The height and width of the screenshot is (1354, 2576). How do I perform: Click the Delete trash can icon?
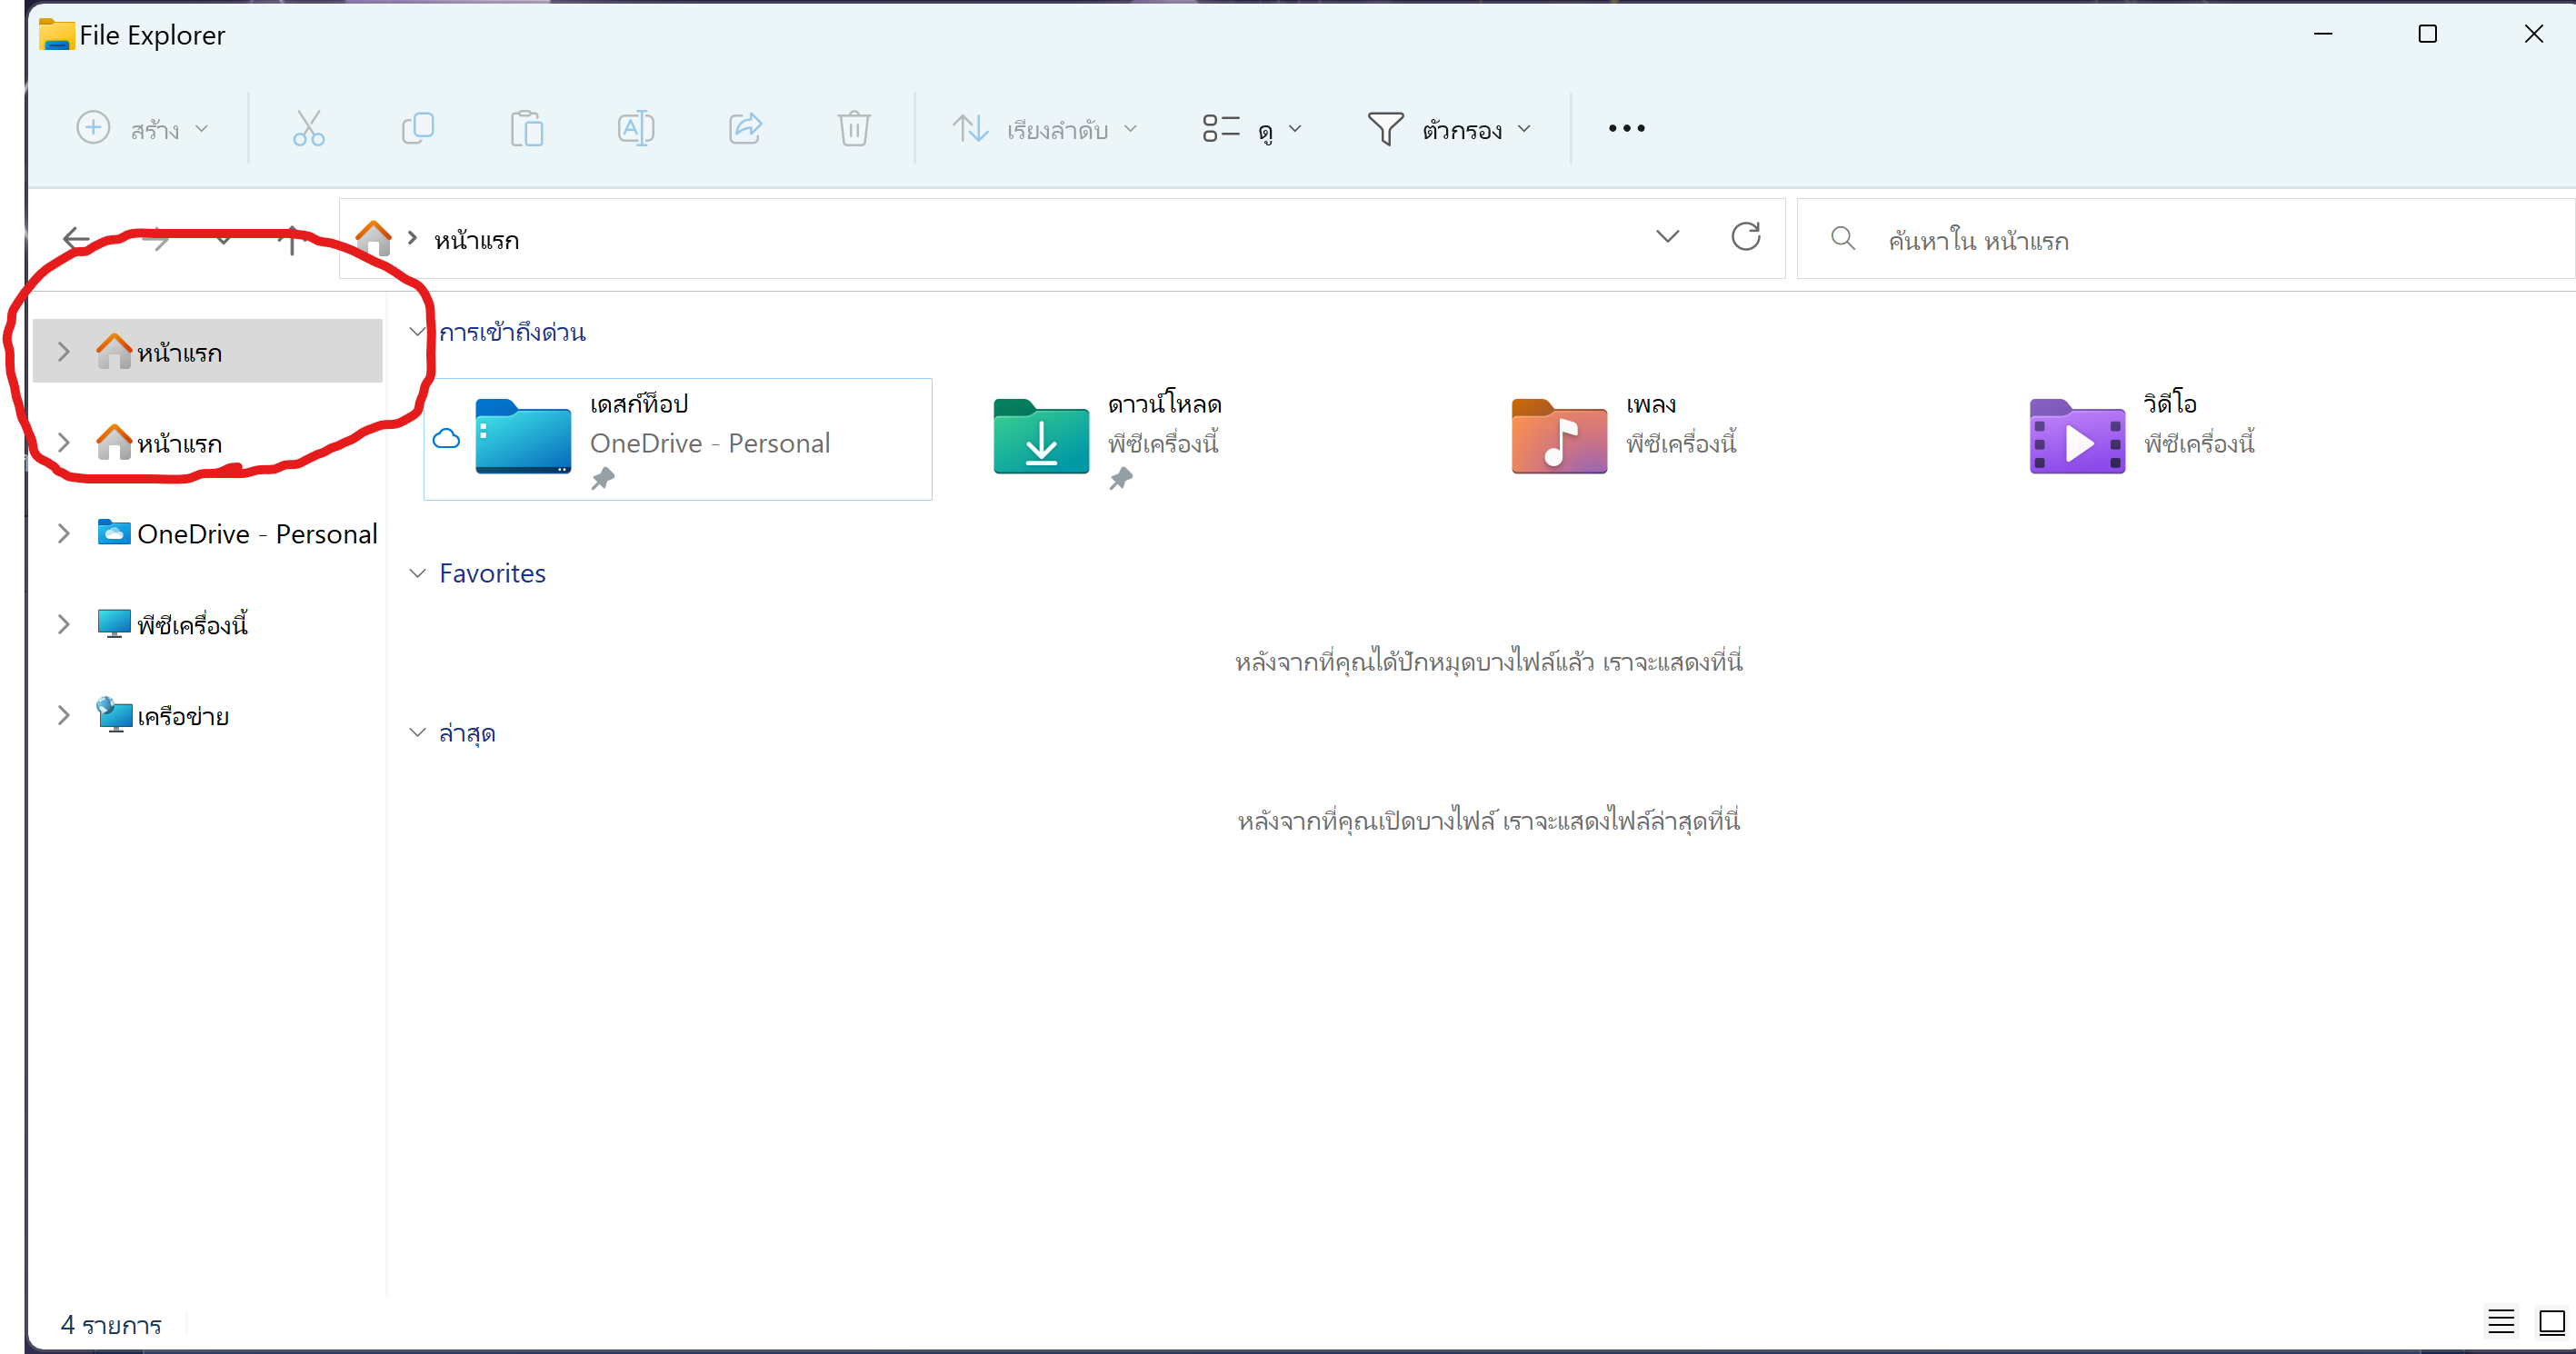pyautogui.click(x=853, y=128)
